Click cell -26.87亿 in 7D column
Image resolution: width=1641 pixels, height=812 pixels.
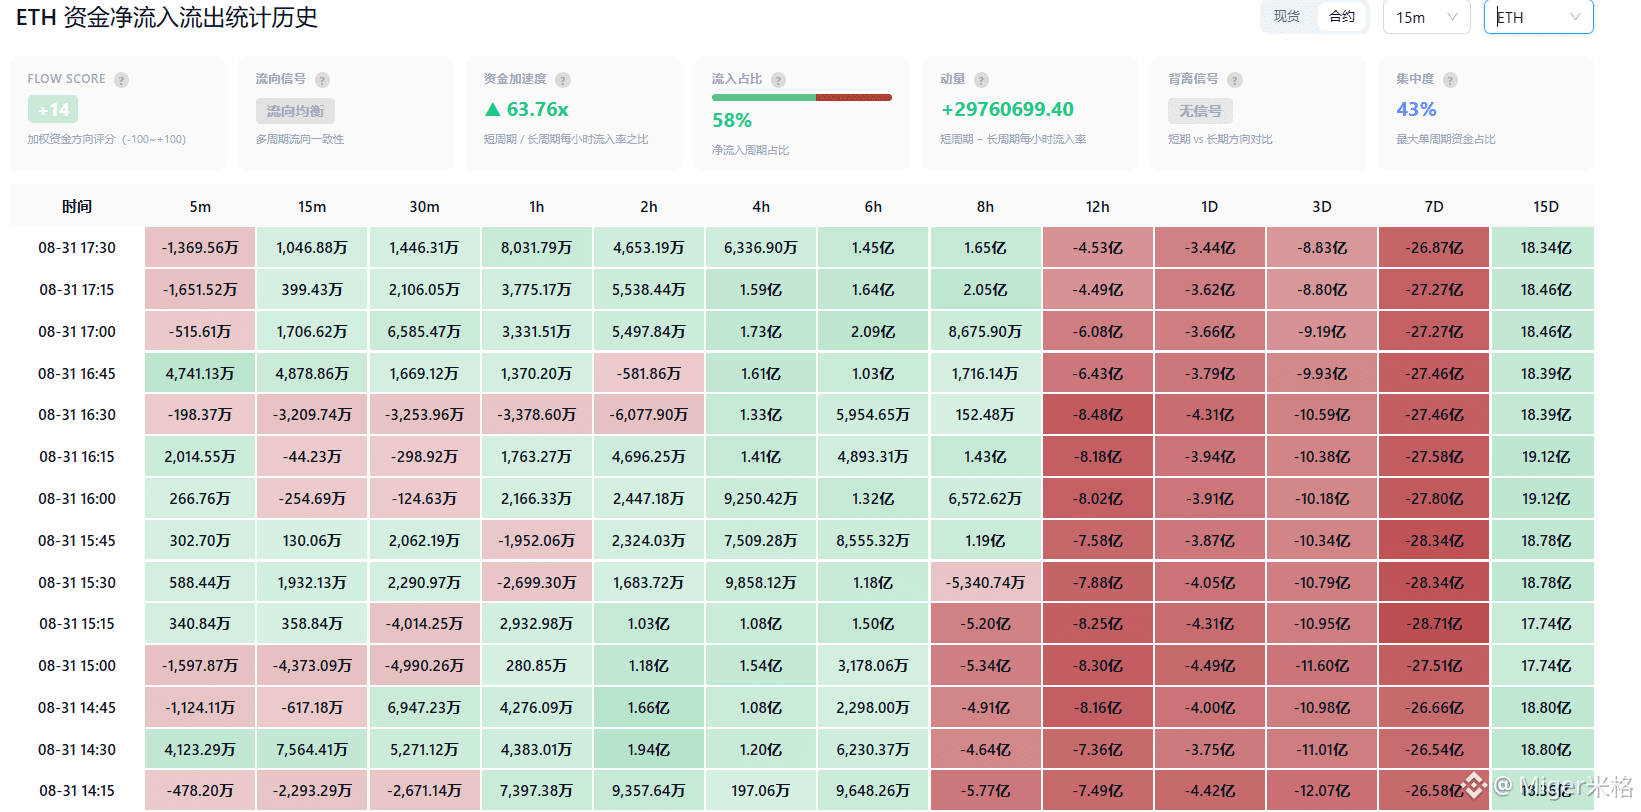coord(1434,247)
